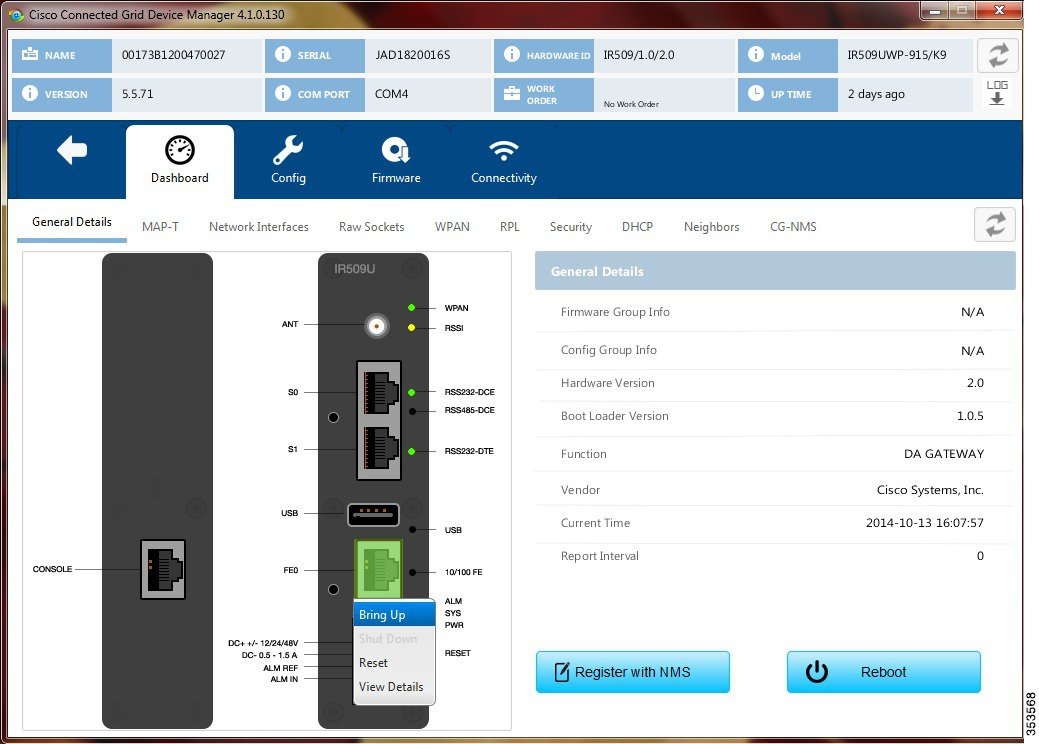Open the Security sub-tab
Image resolution: width=1039 pixels, height=744 pixels.
[x=571, y=227]
